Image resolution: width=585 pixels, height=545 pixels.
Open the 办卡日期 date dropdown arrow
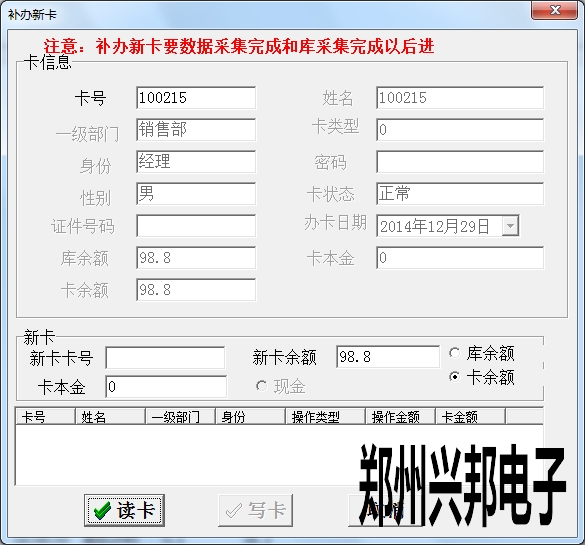coord(510,226)
